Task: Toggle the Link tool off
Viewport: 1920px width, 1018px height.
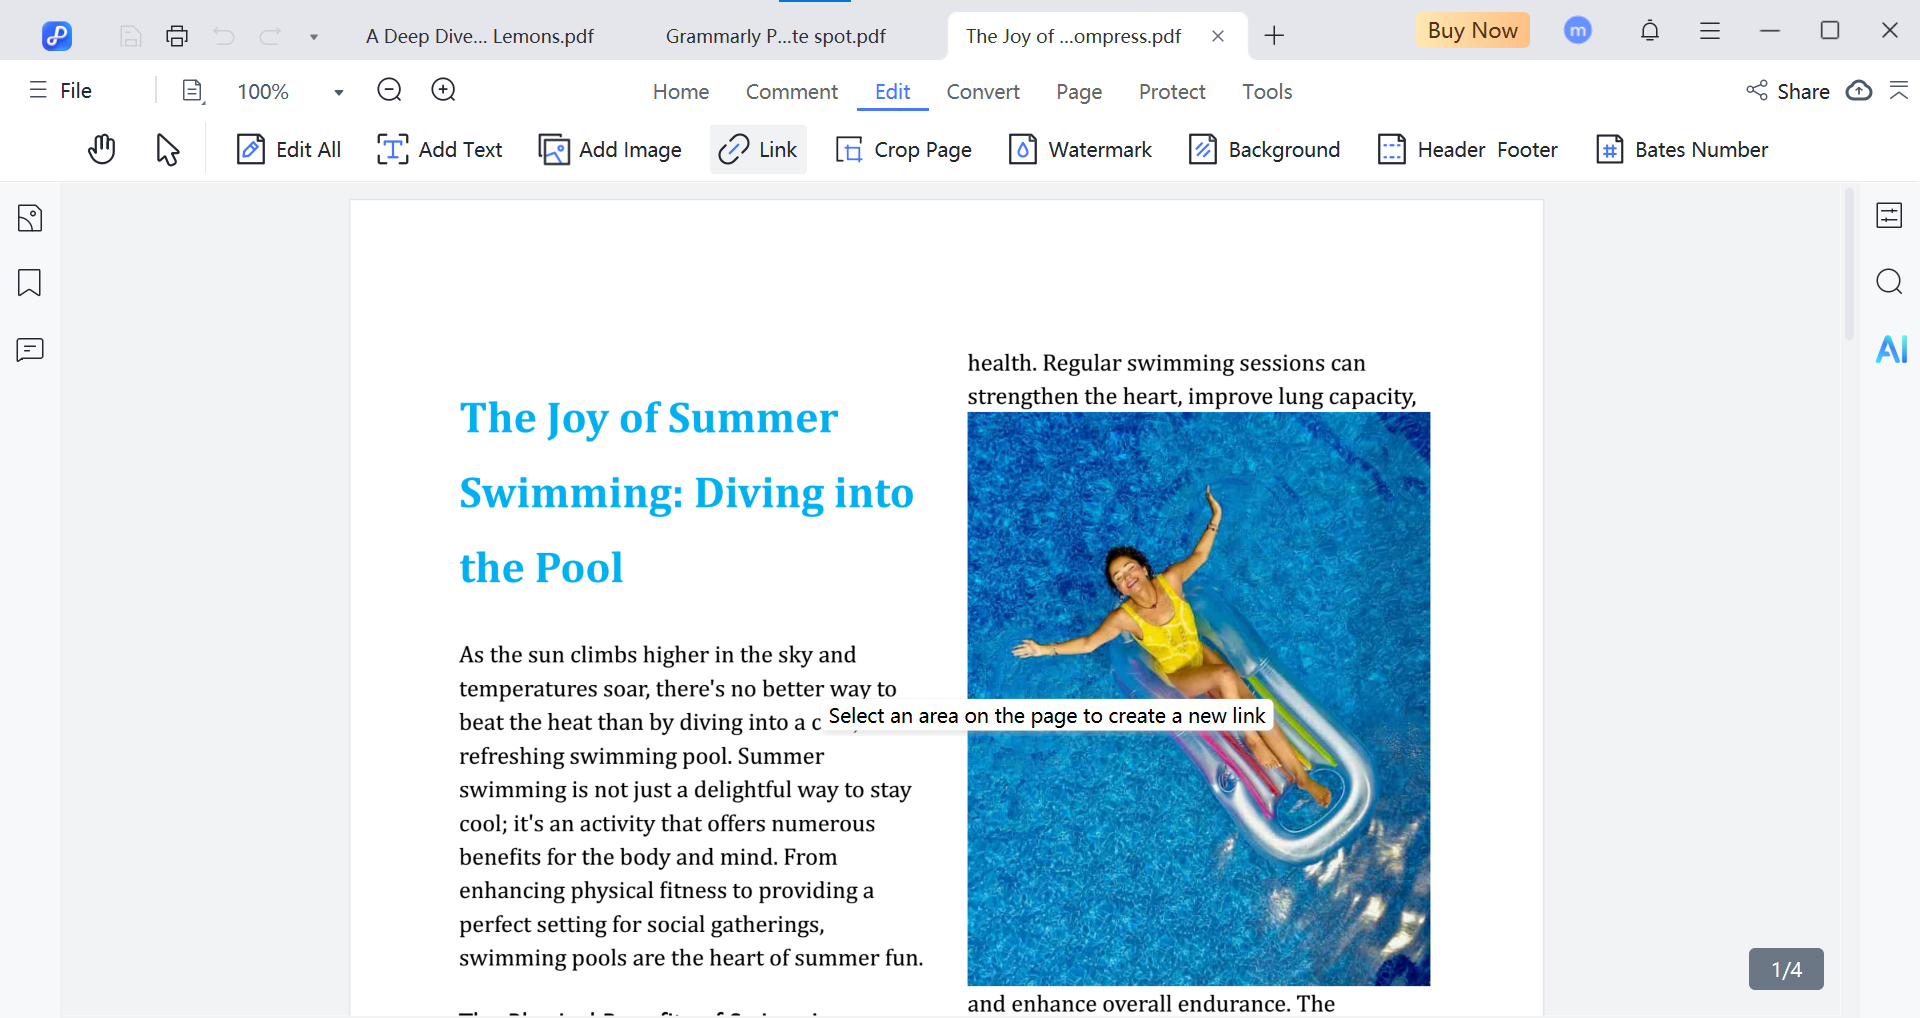Action: pos(758,150)
